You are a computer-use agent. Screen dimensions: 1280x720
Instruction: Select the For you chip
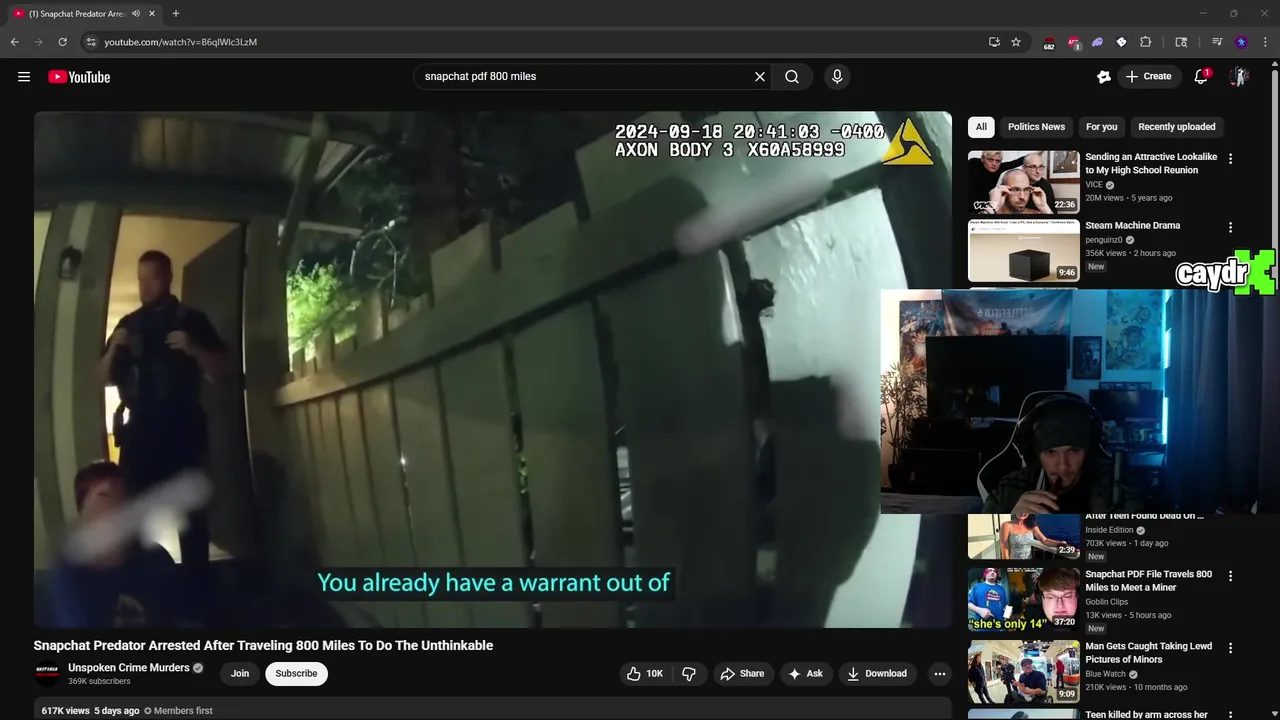click(x=1101, y=127)
